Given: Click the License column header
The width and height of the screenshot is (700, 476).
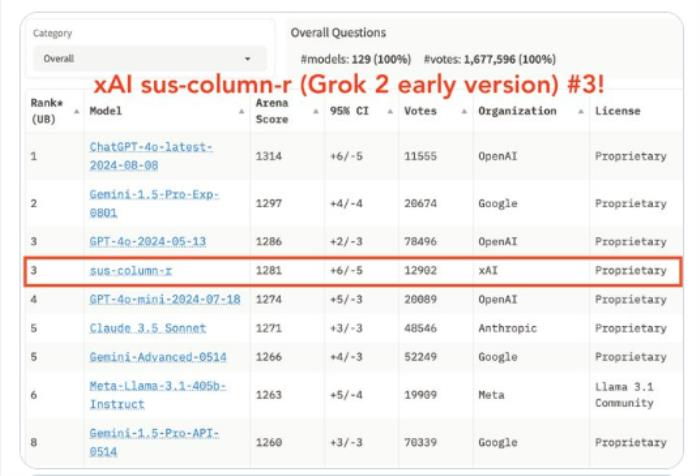Looking at the screenshot, I should [x=617, y=111].
